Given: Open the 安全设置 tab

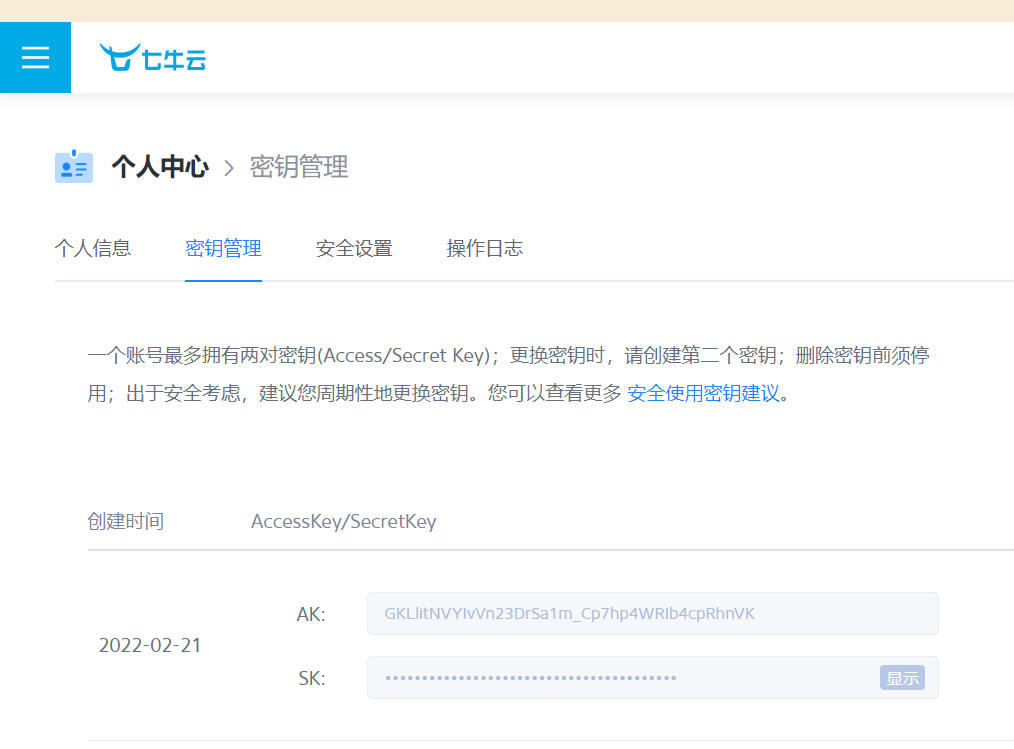Looking at the screenshot, I should [x=354, y=248].
